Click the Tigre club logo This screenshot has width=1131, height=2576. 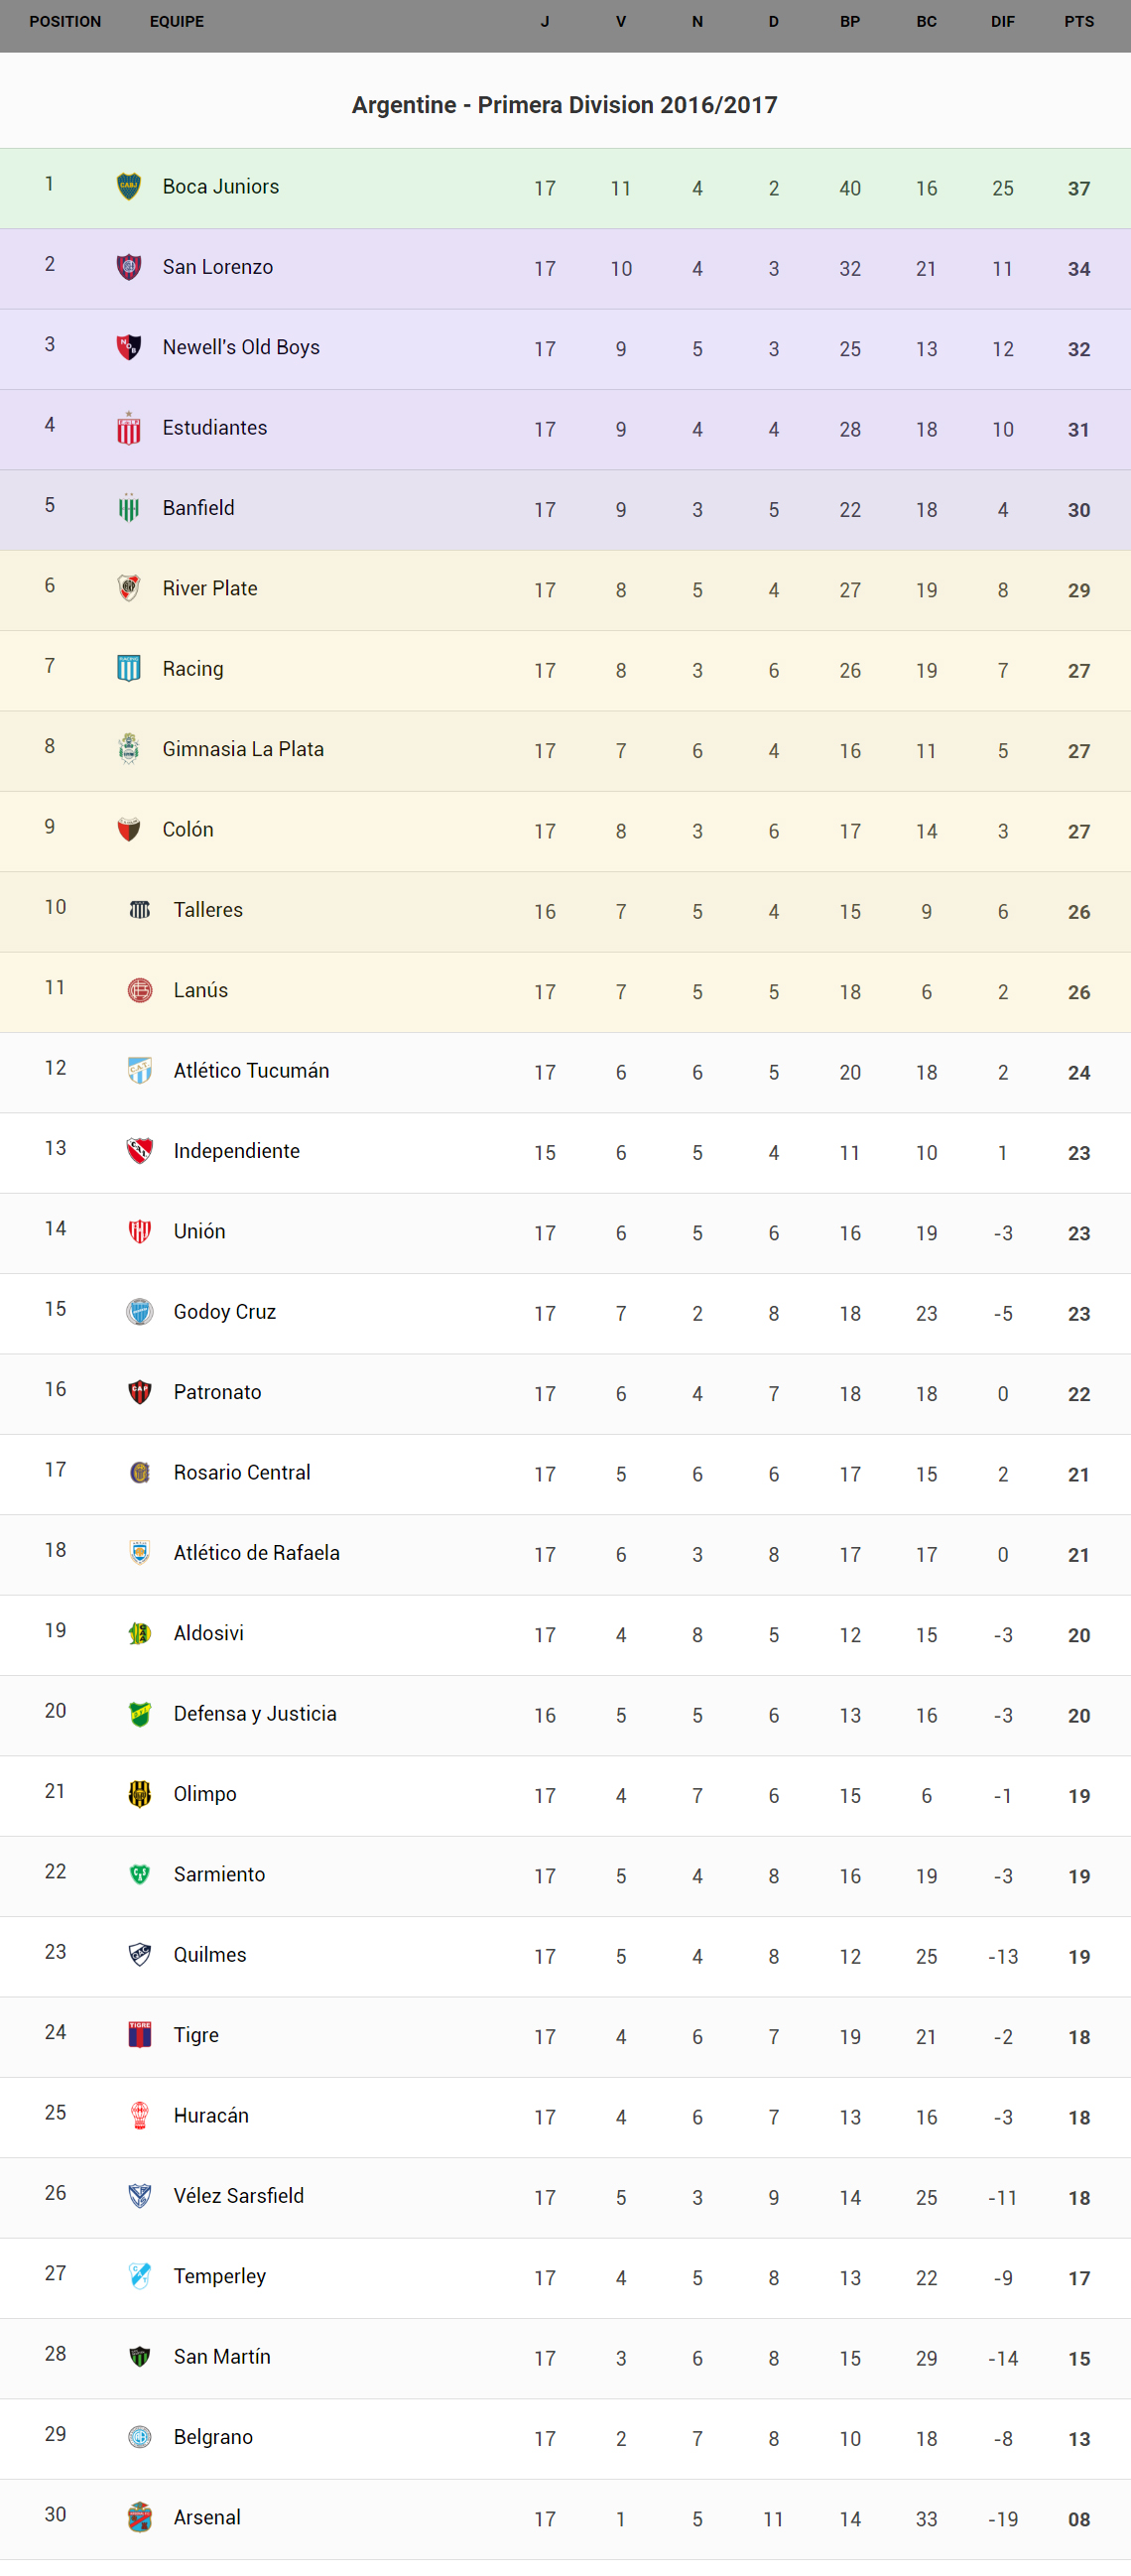pos(140,2034)
